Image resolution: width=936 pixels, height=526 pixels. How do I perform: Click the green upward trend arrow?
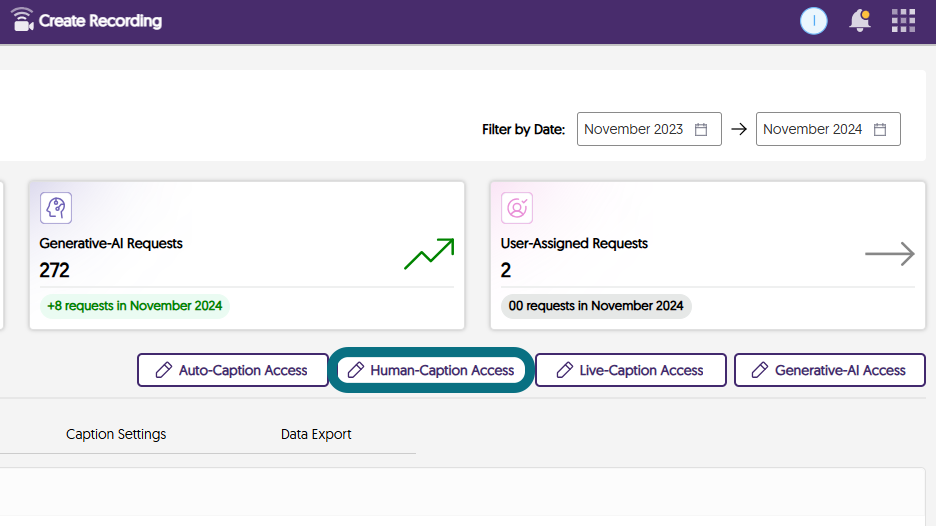point(429,254)
